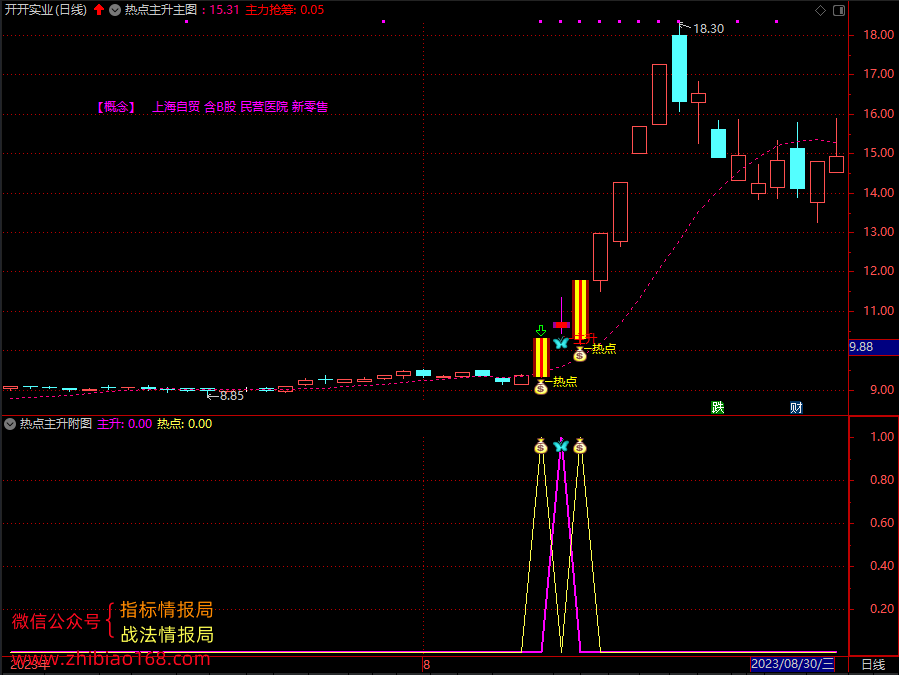899x675 pixels.
Task: Click the 热点: 0.00 value in sub chart
Action: [185, 424]
